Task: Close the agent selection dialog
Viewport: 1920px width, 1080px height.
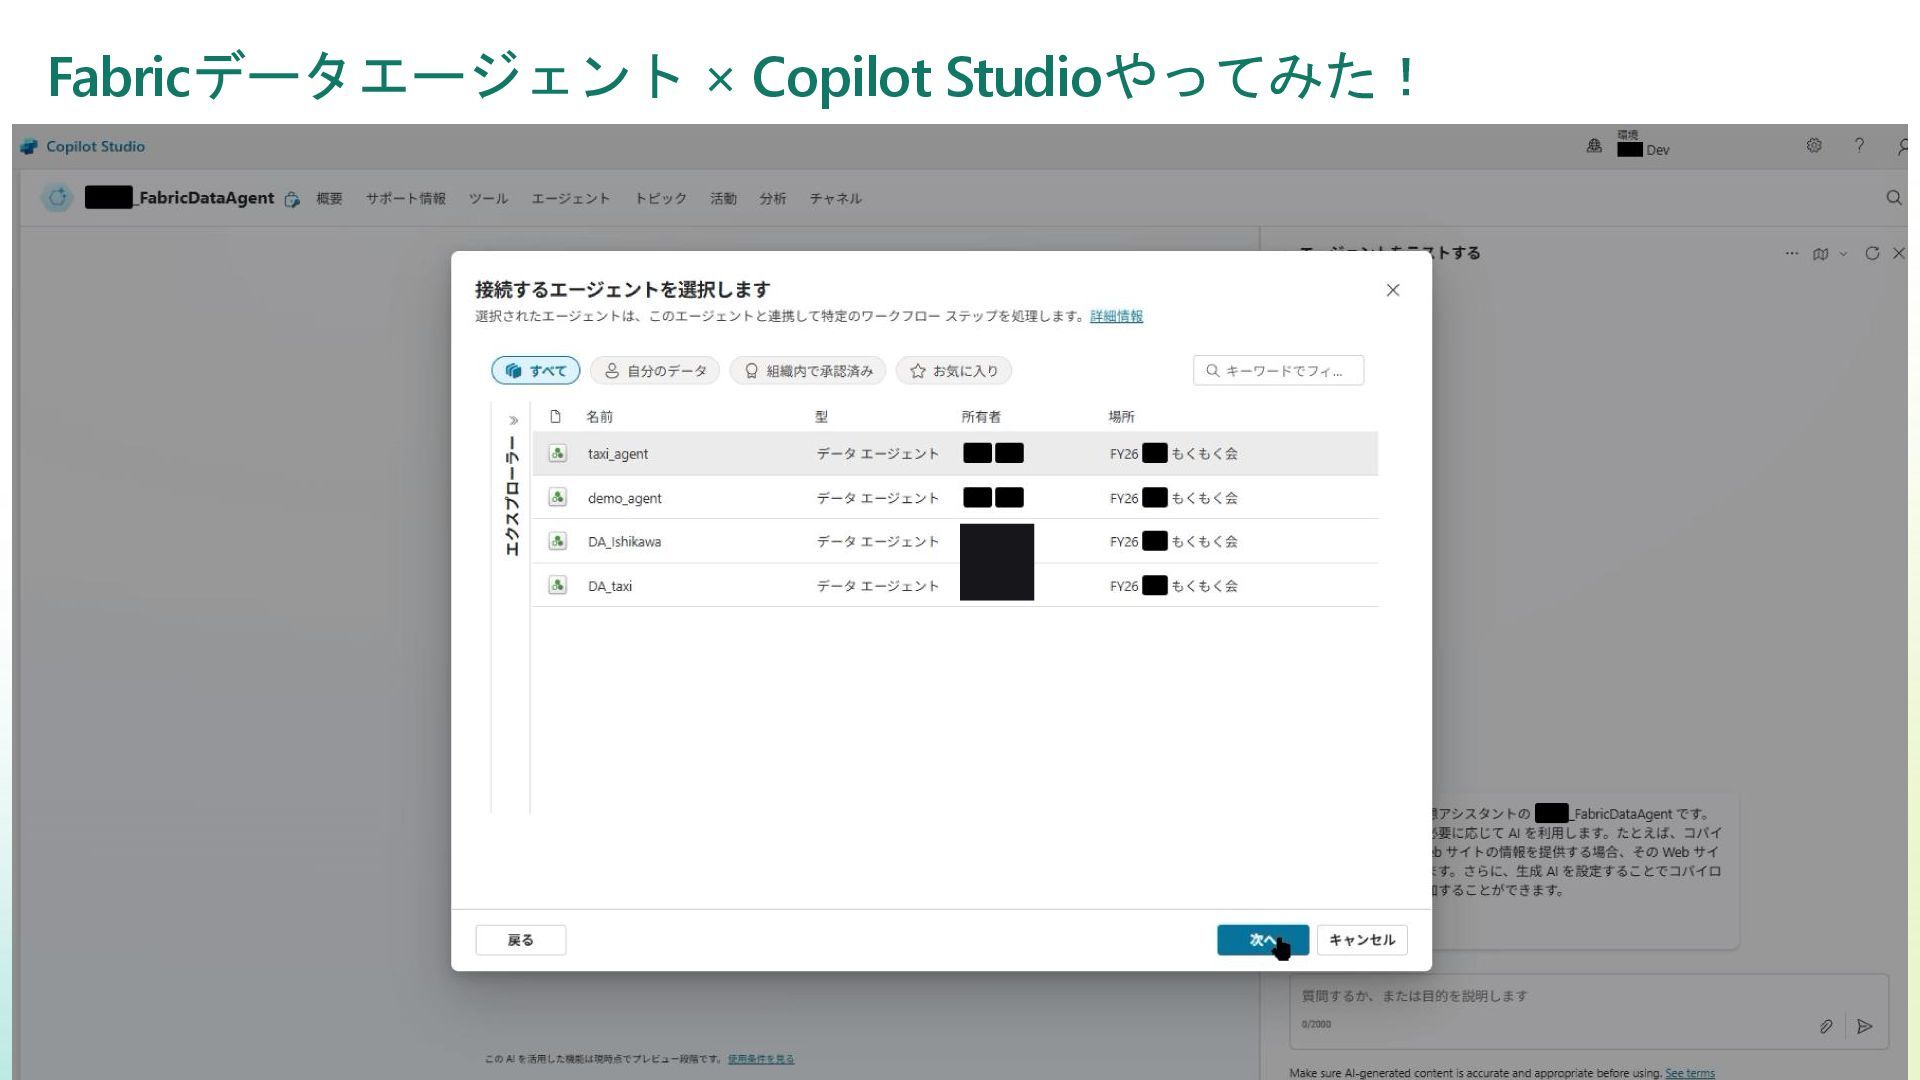Action: pyautogui.click(x=1392, y=290)
